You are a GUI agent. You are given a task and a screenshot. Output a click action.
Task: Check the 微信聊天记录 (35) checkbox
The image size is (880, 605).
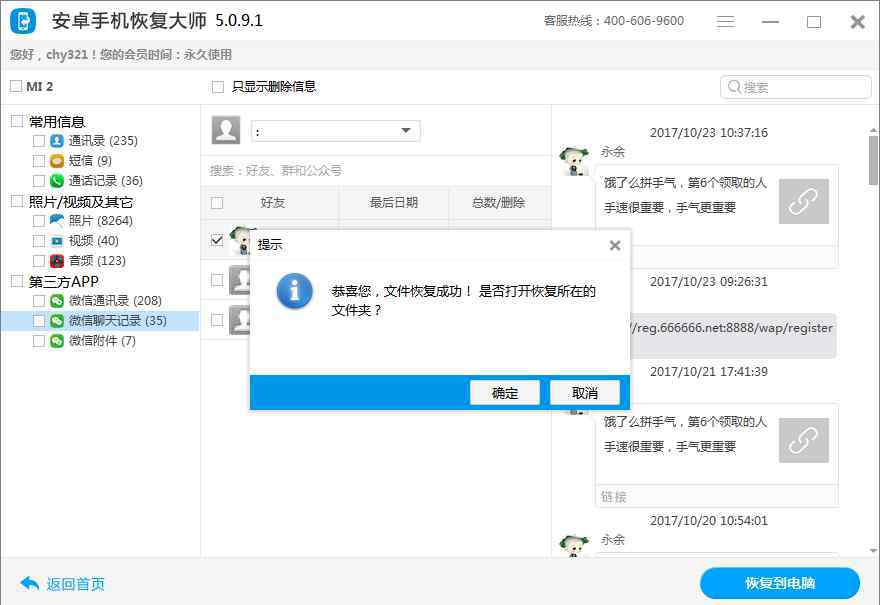39,321
